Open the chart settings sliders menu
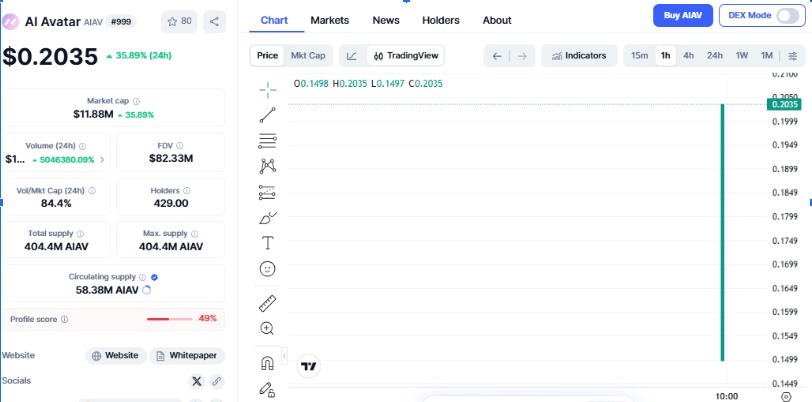812x402 pixels. point(793,56)
